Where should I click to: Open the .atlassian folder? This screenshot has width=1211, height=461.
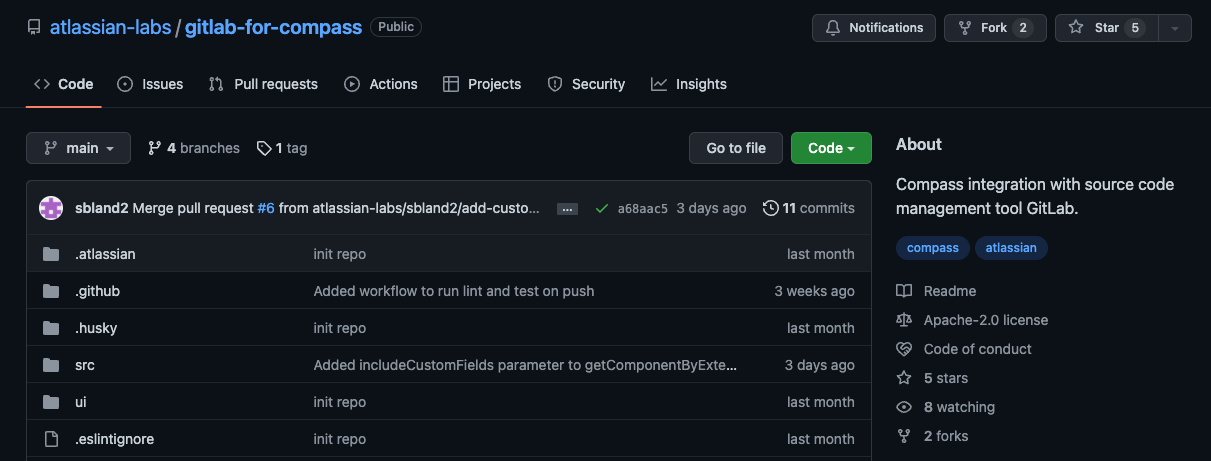tap(105, 254)
